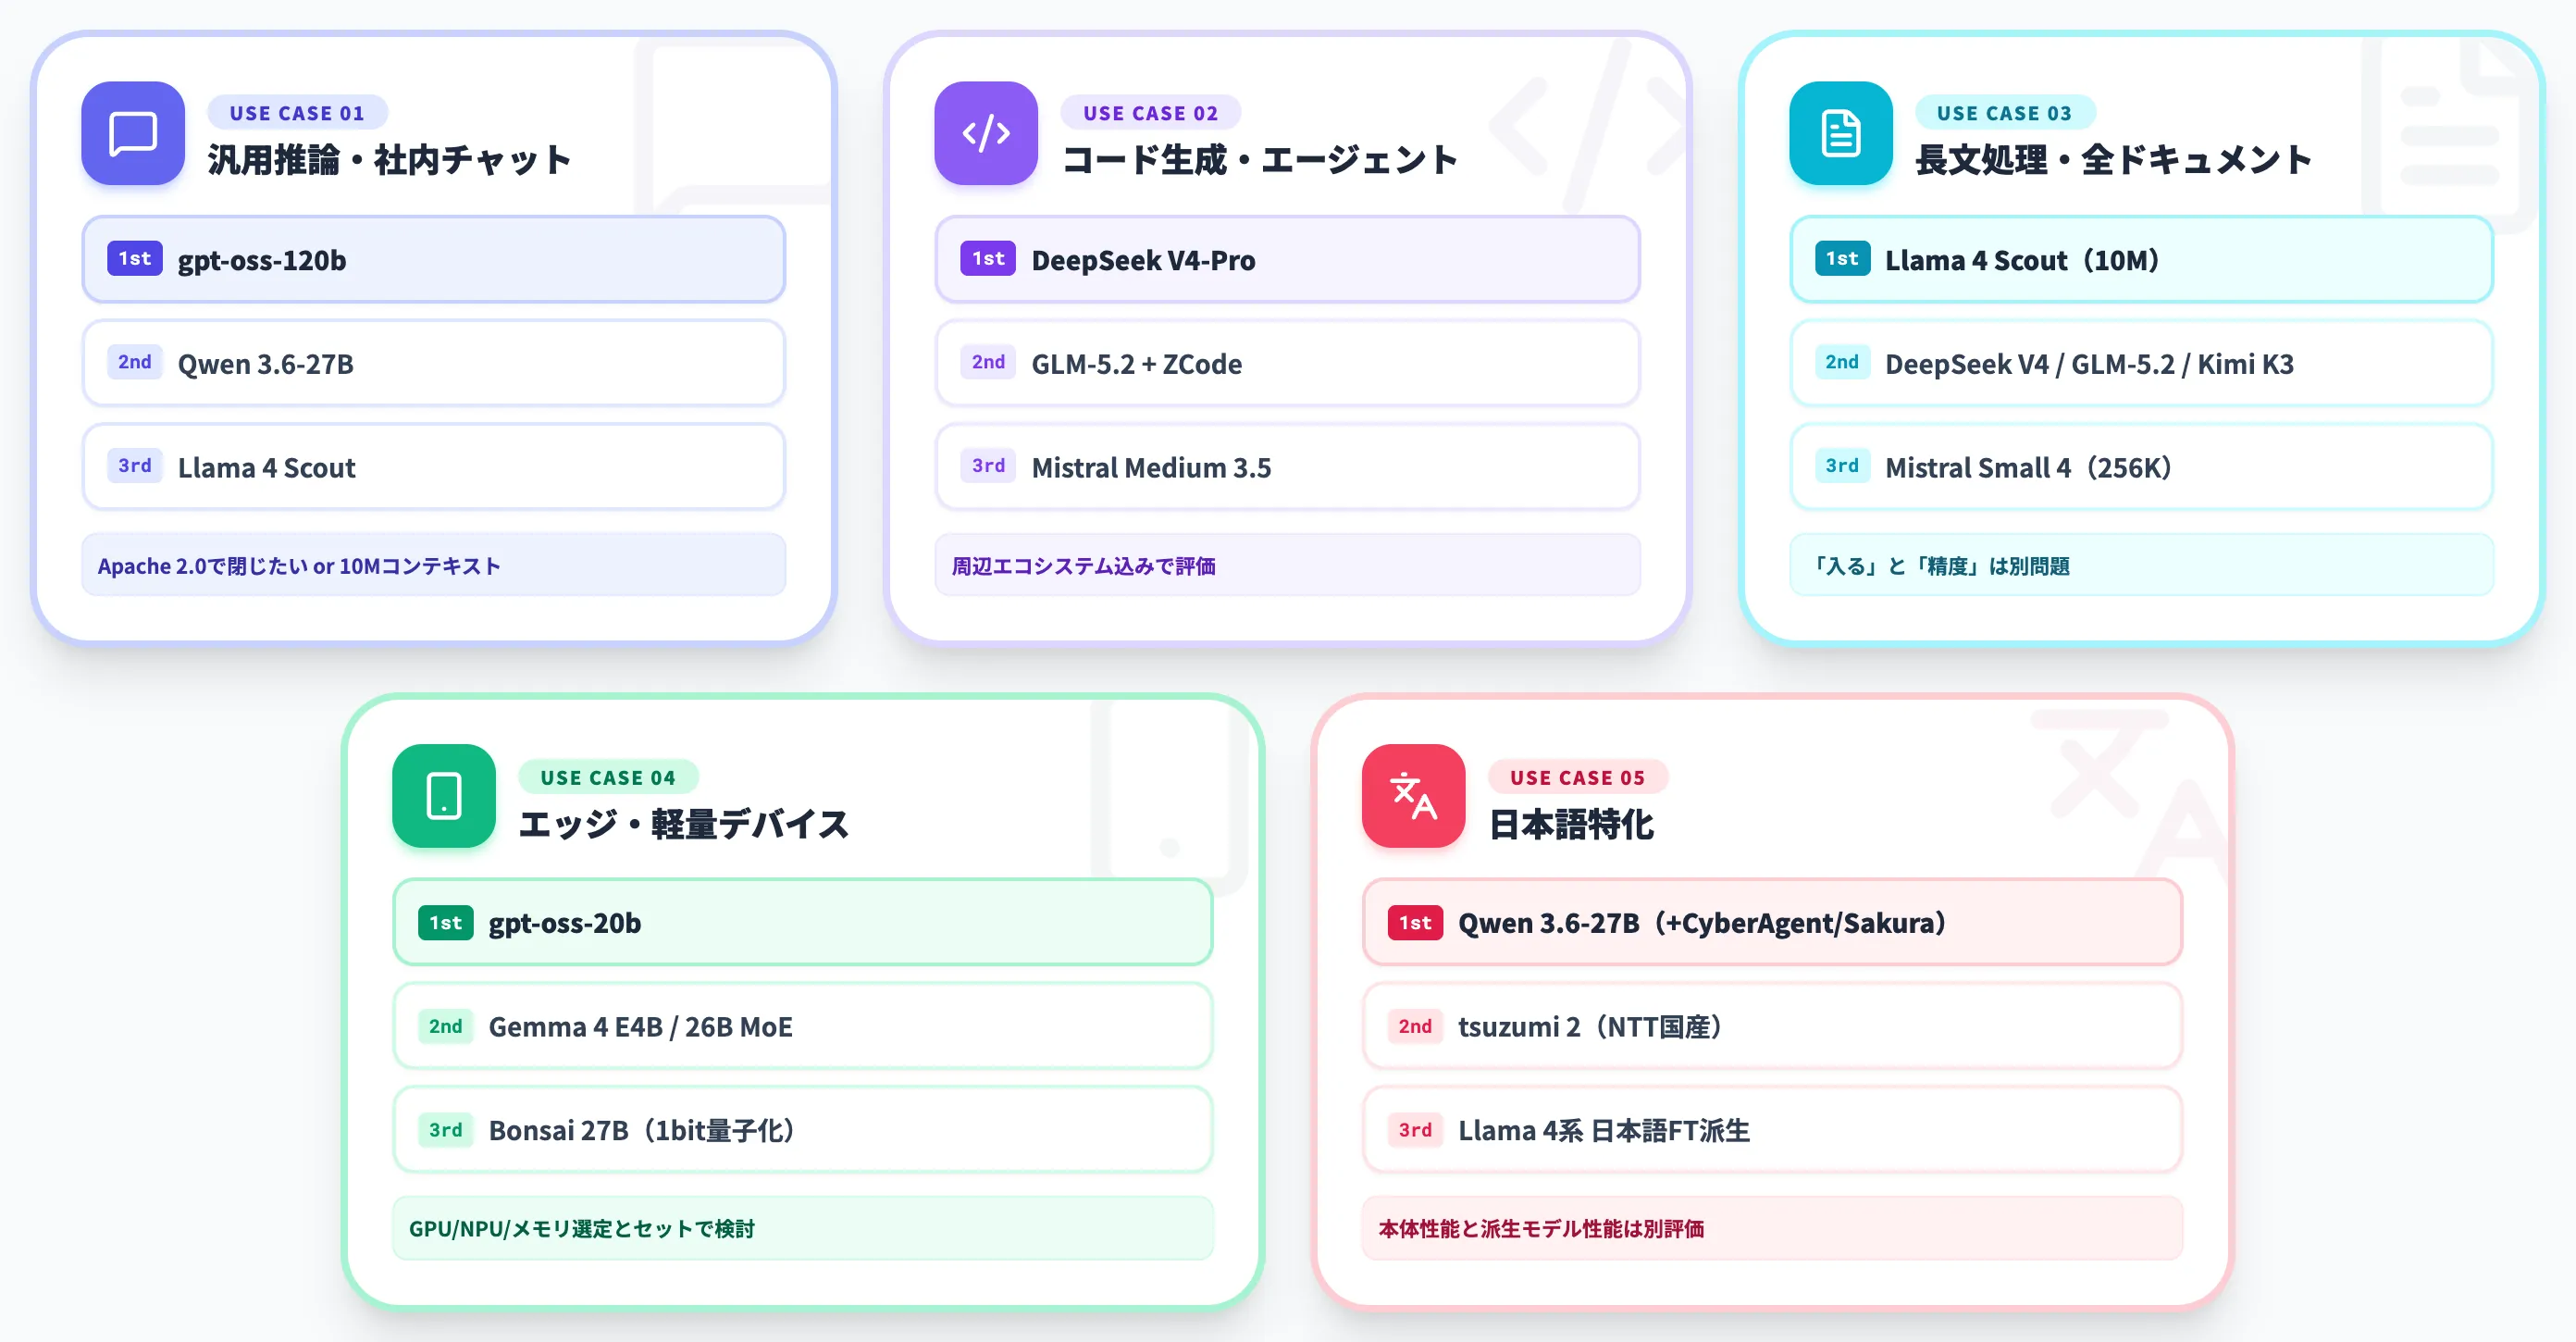This screenshot has width=2576, height=1342.
Task: Click the red translate icon for Use Case 05
Action: [1413, 796]
